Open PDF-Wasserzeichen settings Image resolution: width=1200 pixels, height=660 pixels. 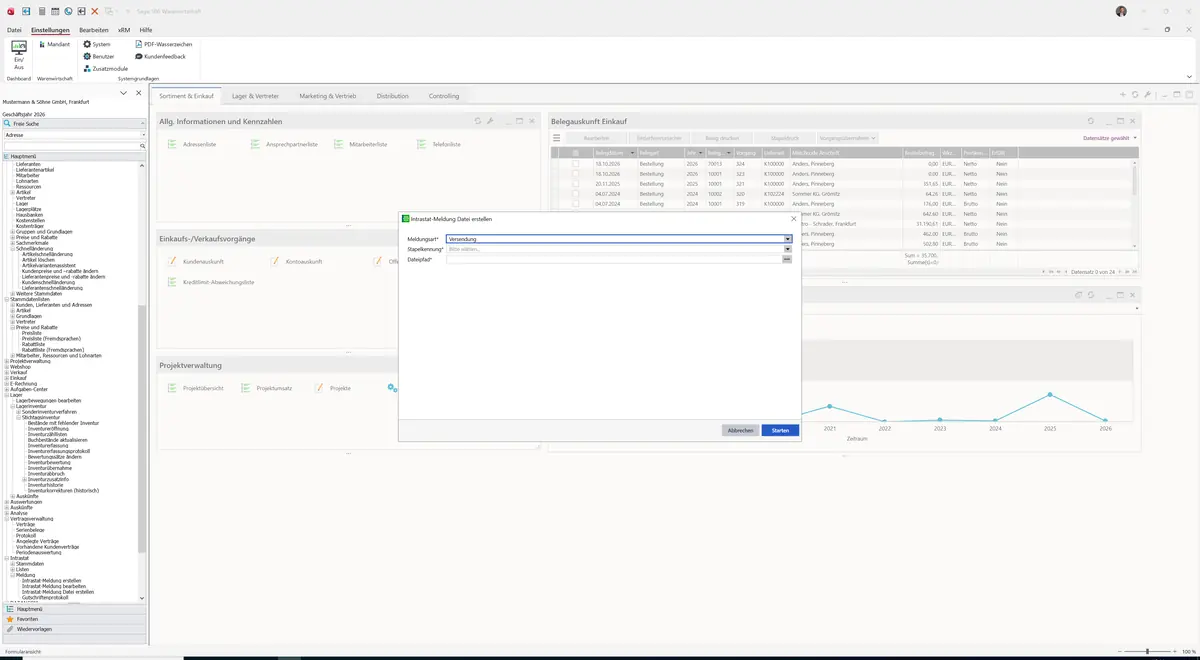click(163, 44)
